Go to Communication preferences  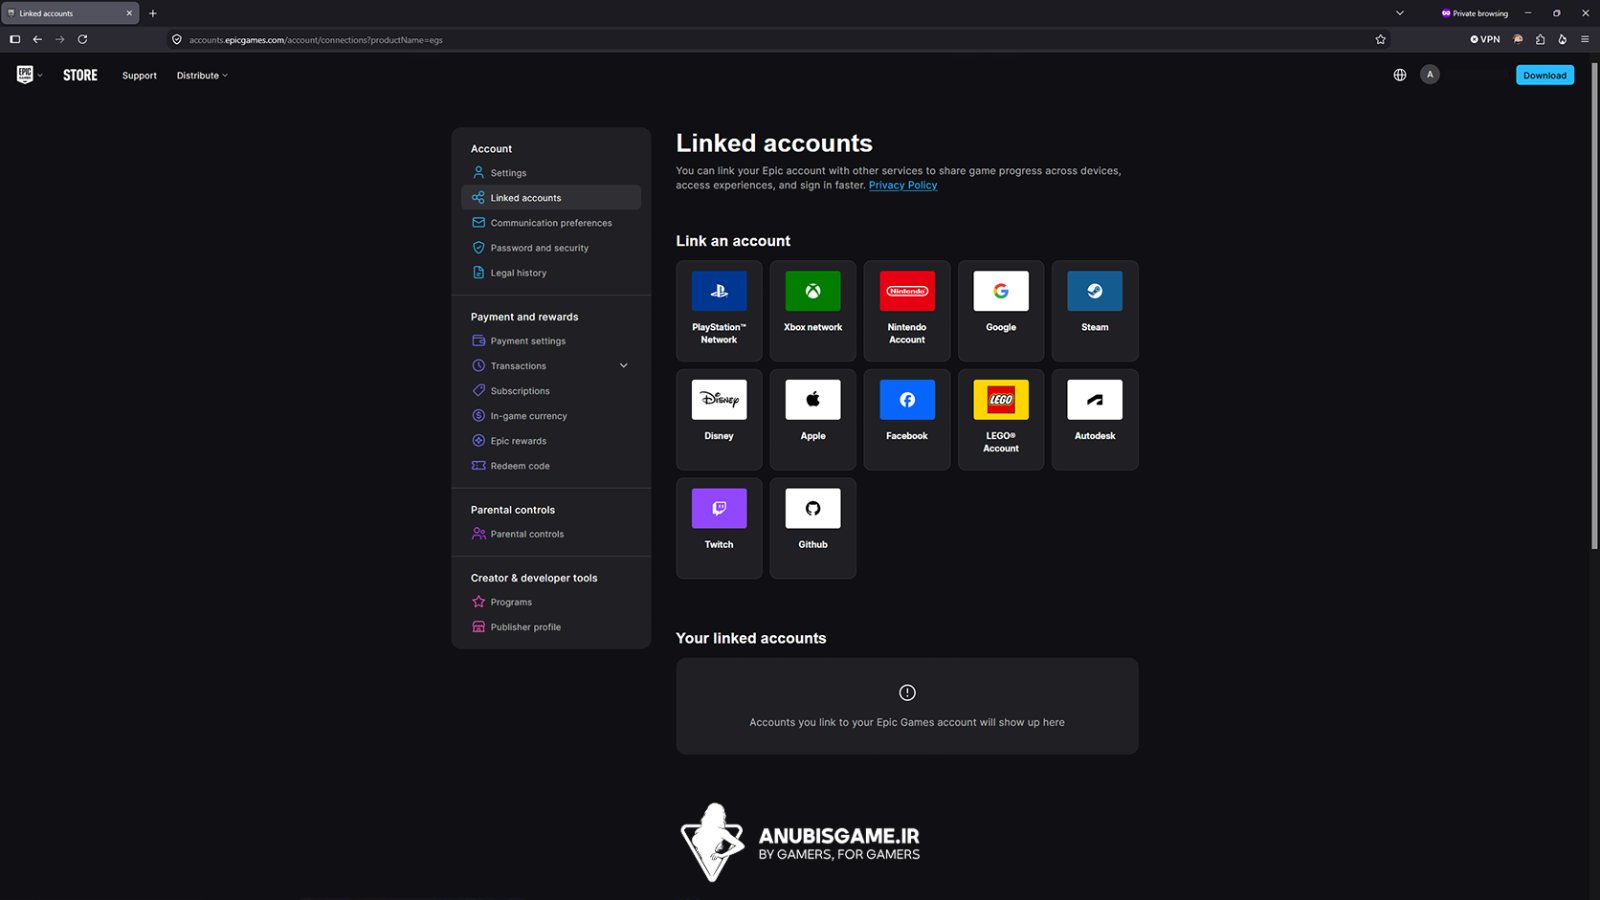click(x=551, y=223)
